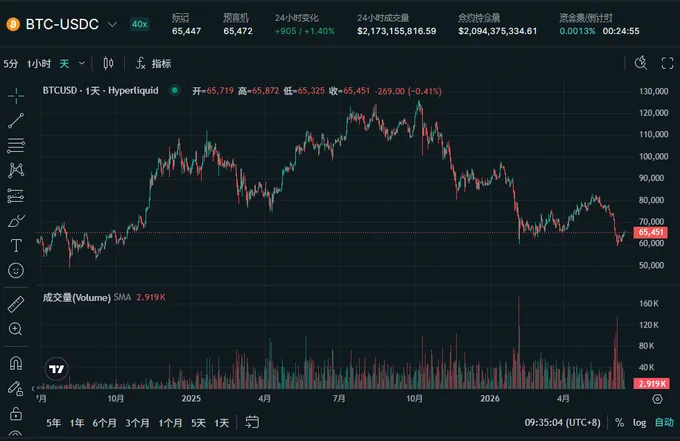This screenshot has height=441, width=680.
Task: Click the 24小时成交量 value $2,173,155,816.59
Action: pos(397,31)
